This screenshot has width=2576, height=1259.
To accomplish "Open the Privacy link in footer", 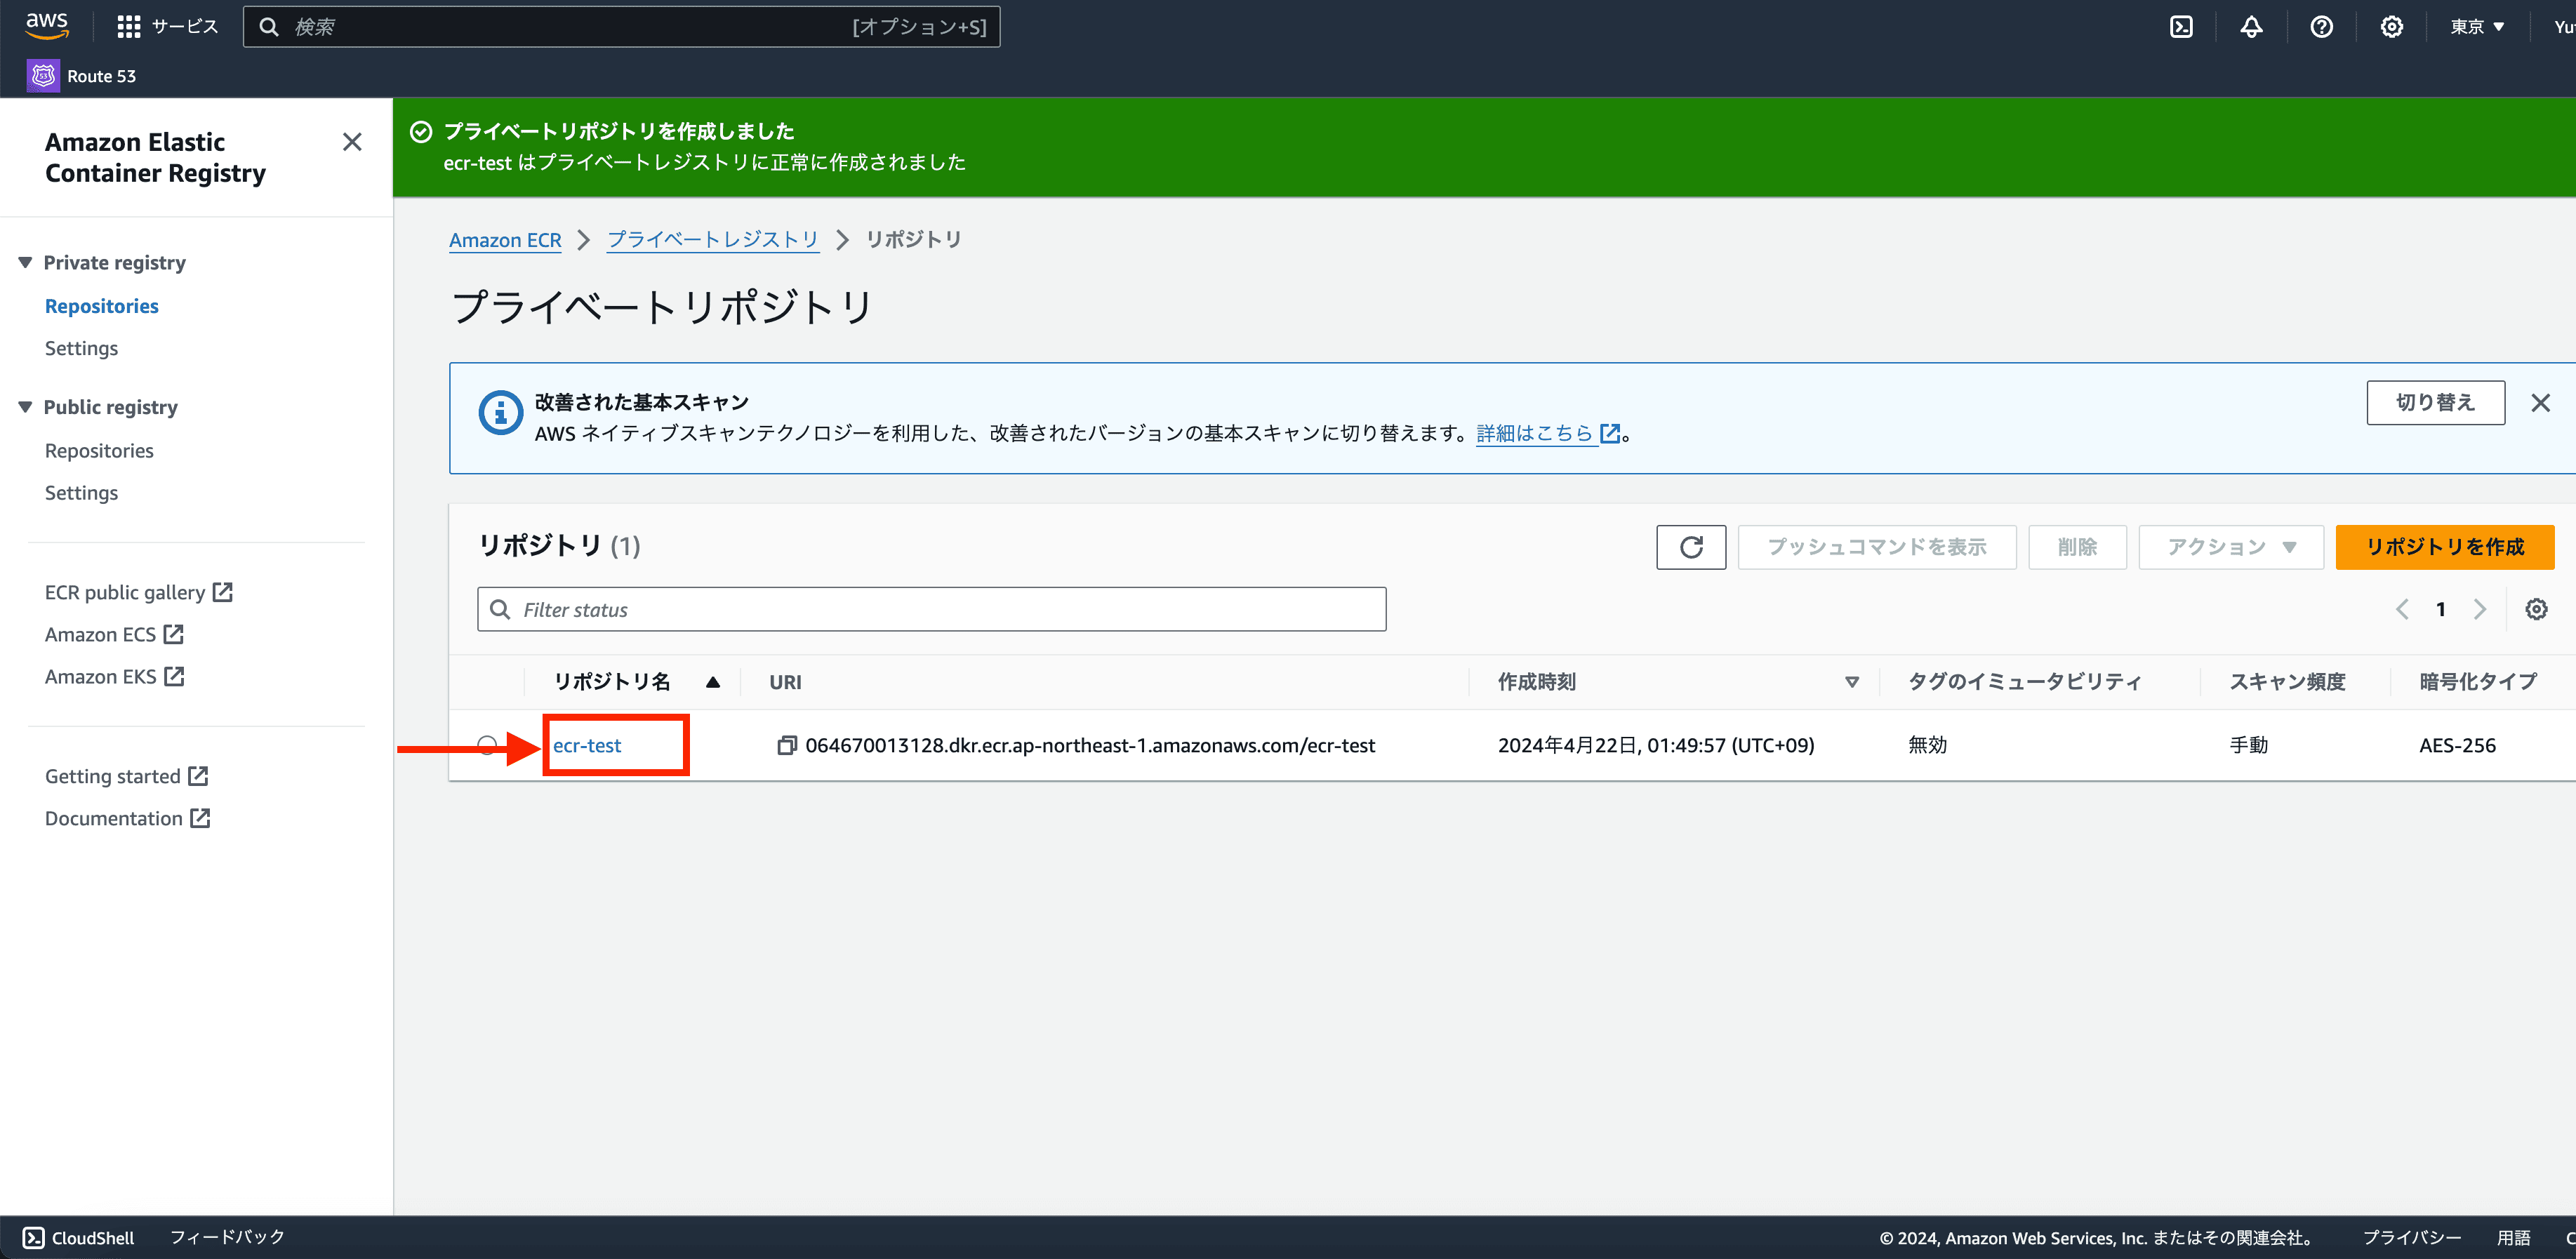I will (x=2411, y=1238).
